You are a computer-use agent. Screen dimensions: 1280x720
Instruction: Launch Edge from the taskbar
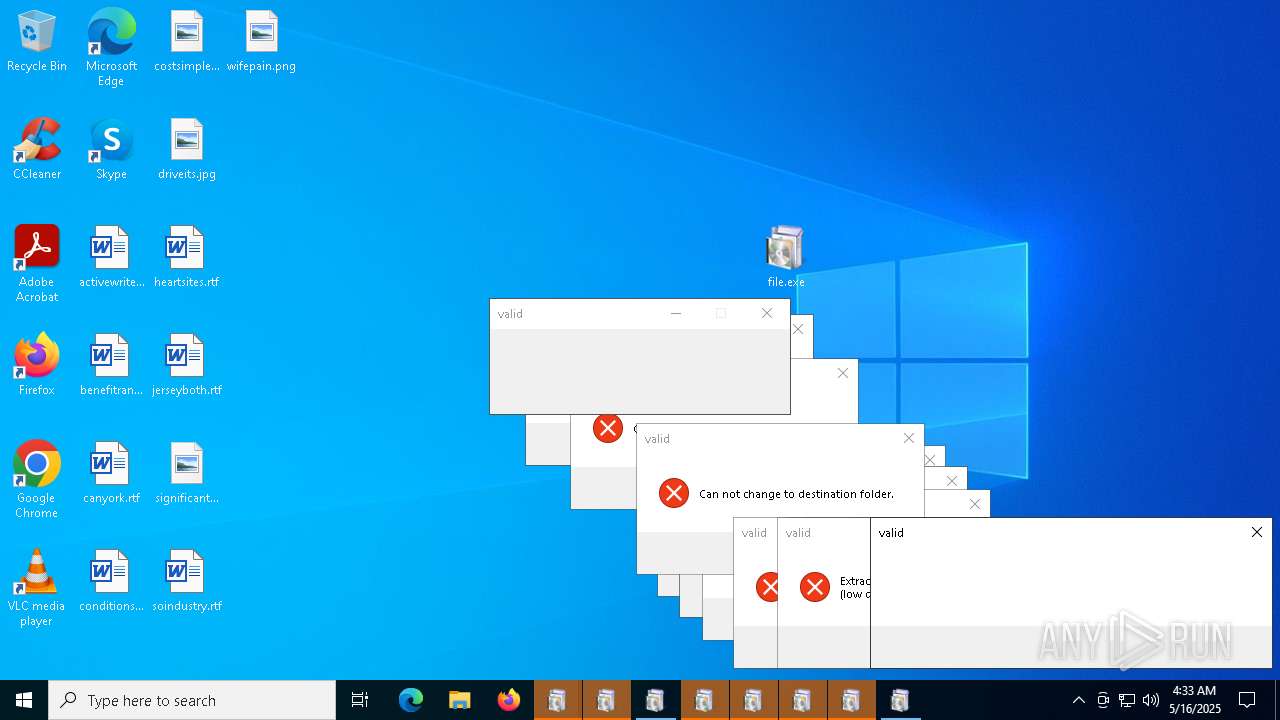[411, 700]
